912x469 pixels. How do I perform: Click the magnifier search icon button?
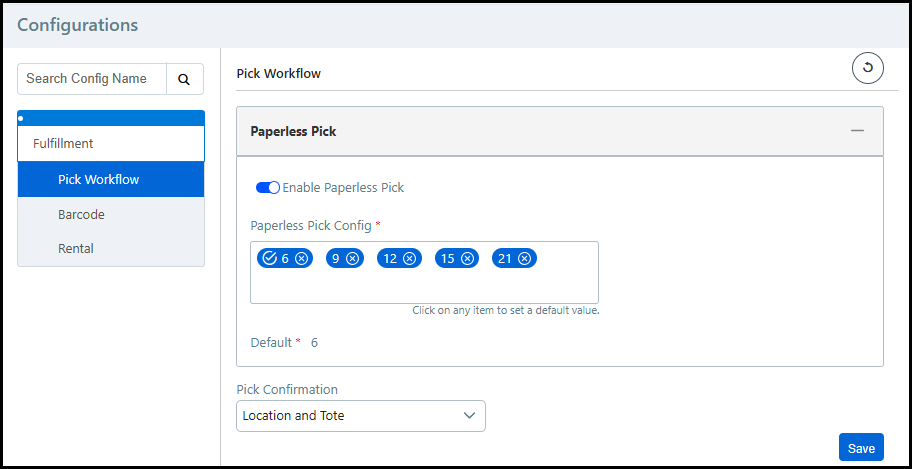tap(184, 79)
